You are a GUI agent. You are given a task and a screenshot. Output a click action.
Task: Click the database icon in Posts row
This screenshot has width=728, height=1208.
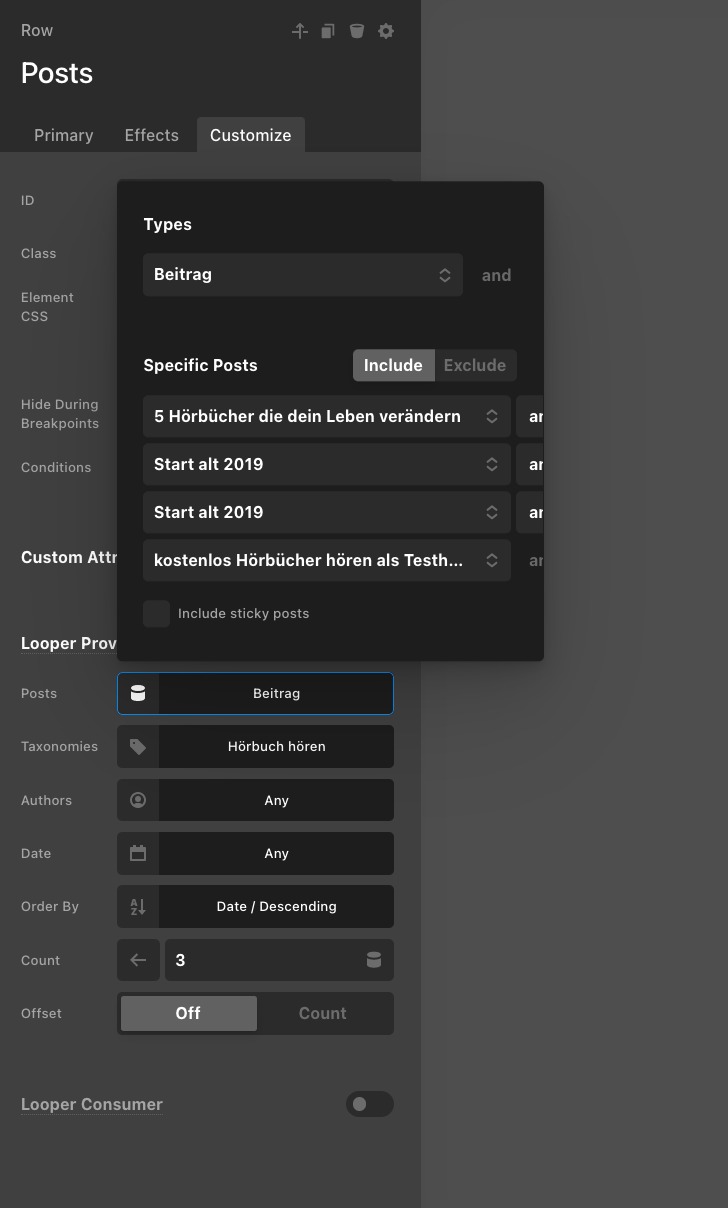[138, 694]
